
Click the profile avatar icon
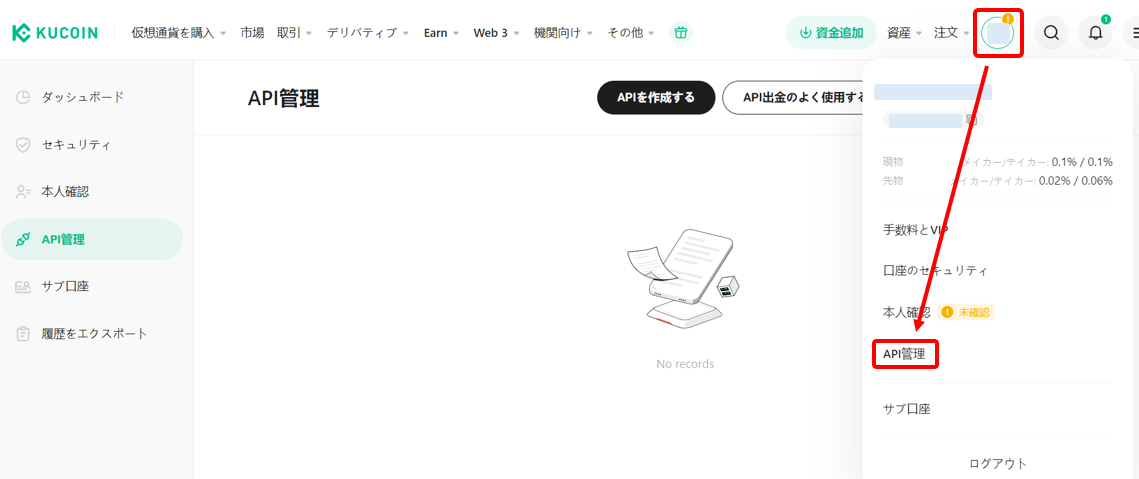pos(998,33)
